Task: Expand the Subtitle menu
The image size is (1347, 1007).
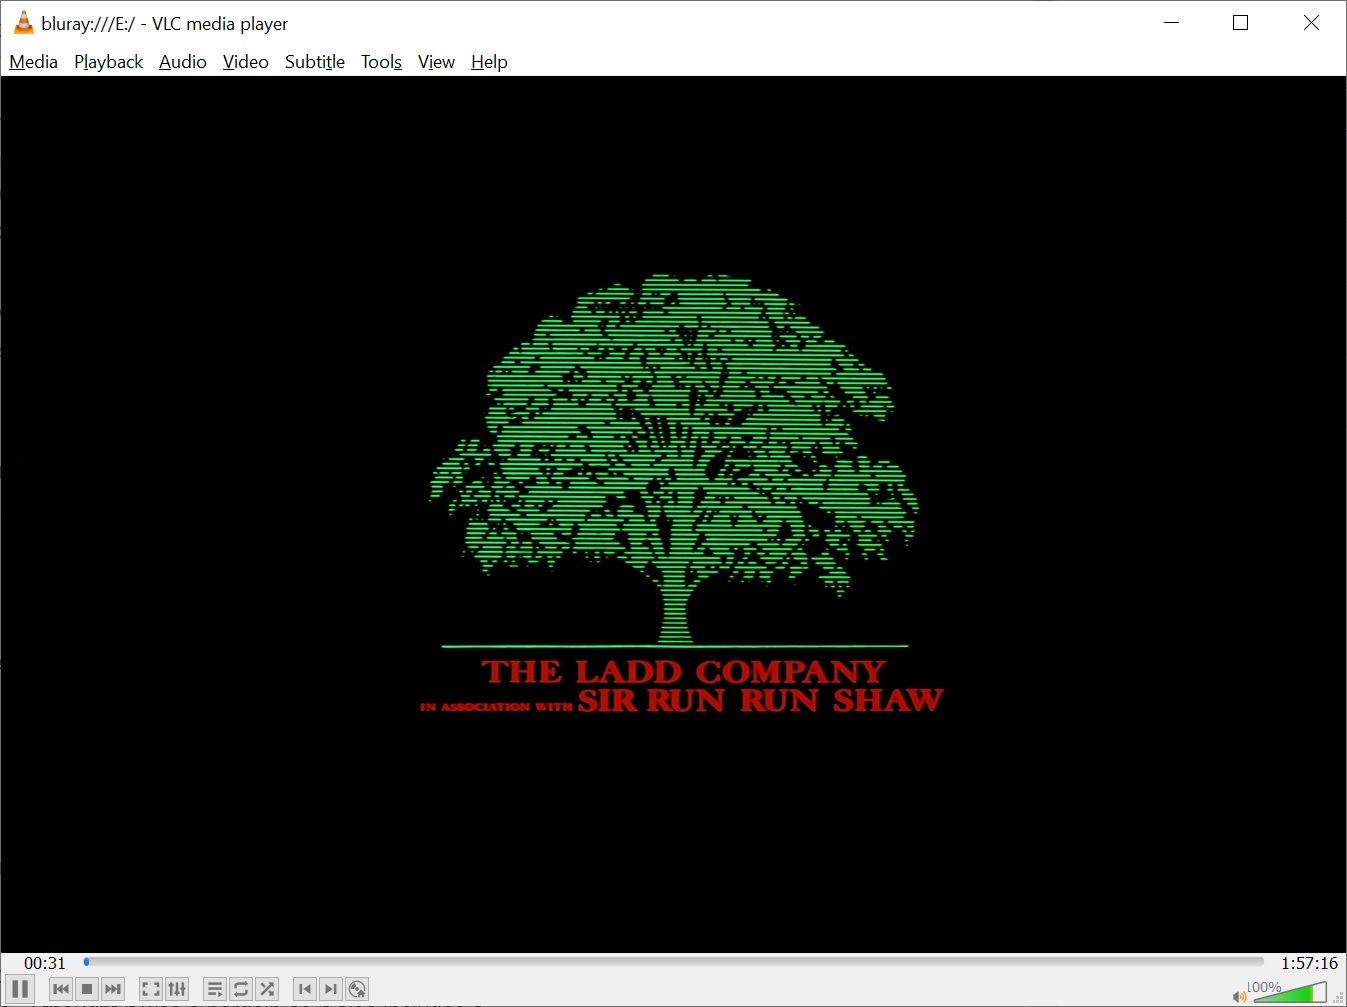Action: pyautogui.click(x=314, y=62)
